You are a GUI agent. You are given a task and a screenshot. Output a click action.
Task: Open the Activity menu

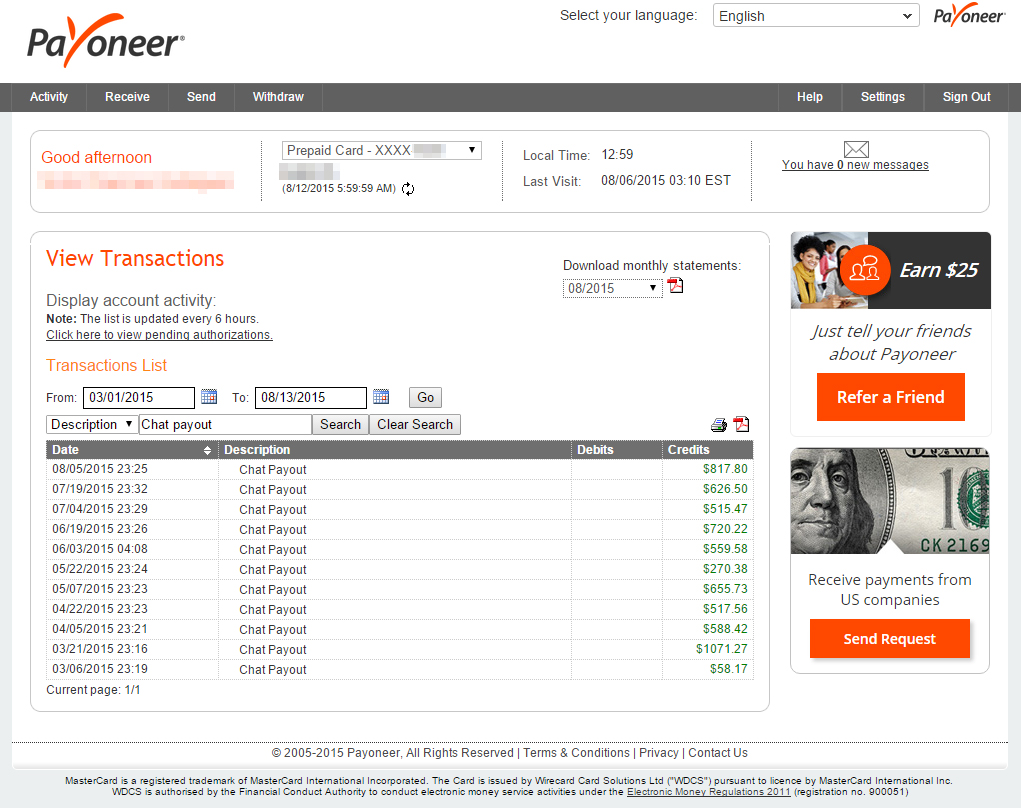click(49, 97)
